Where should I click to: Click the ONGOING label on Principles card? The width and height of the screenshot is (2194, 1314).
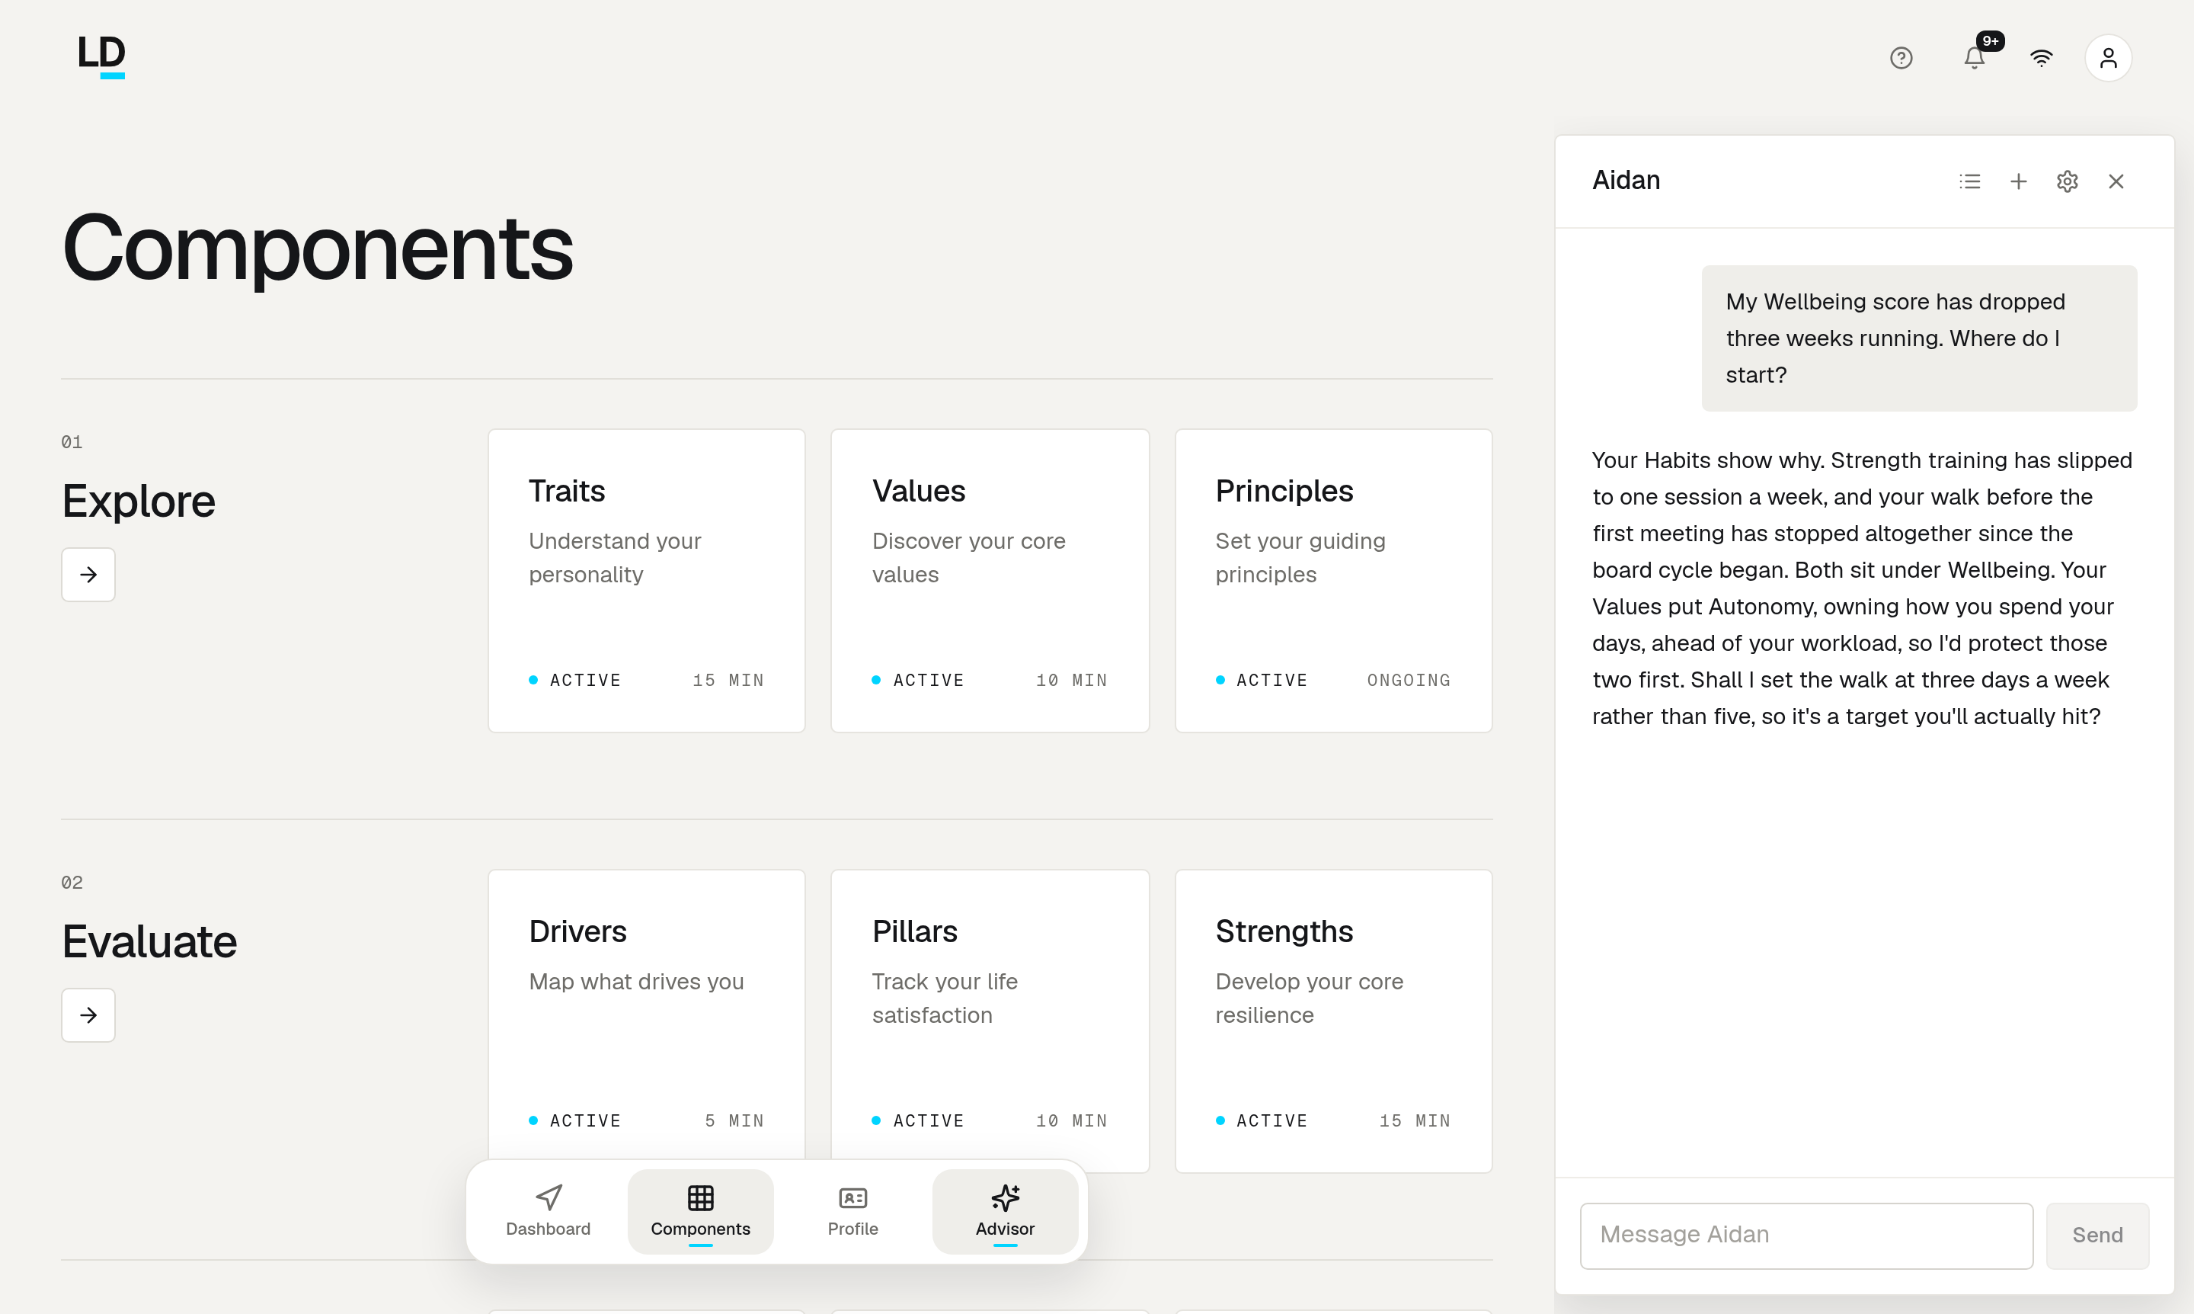click(1408, 680)
